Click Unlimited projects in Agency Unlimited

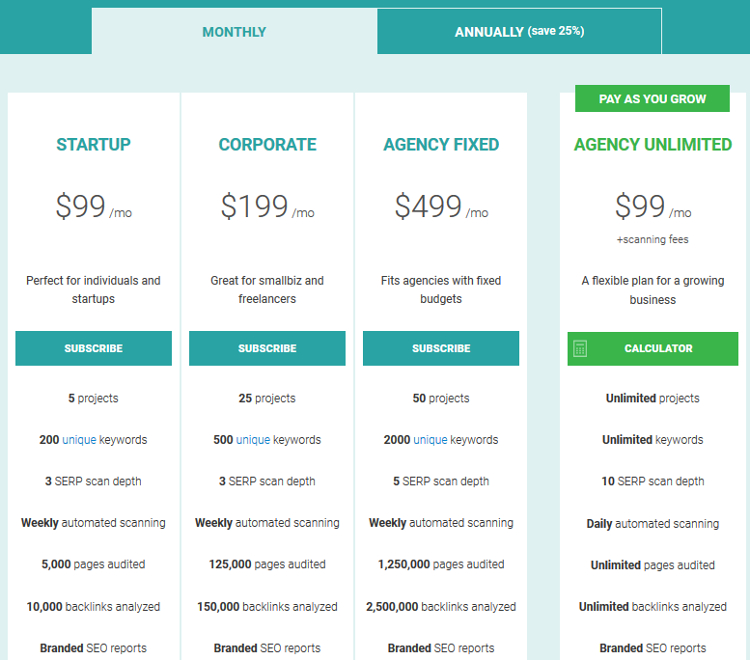point(652,398)
